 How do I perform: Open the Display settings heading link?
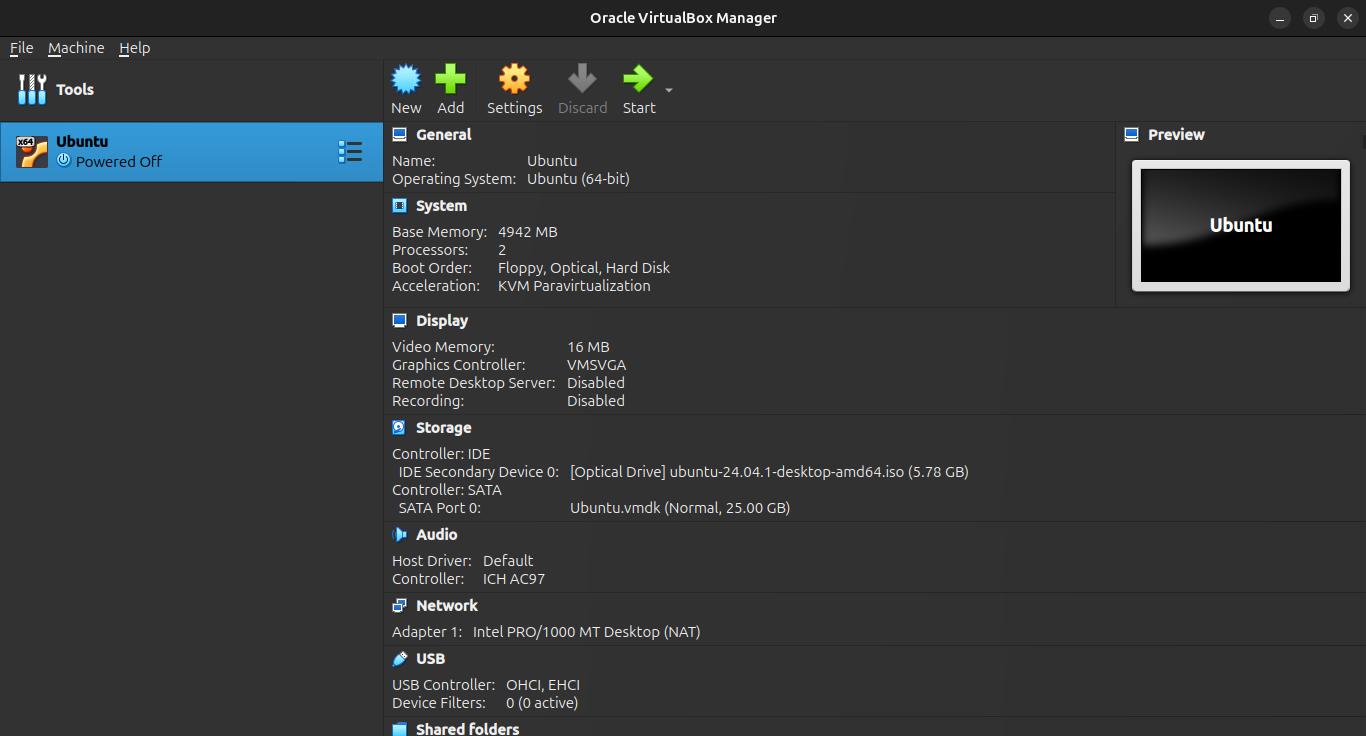[442, 321]
